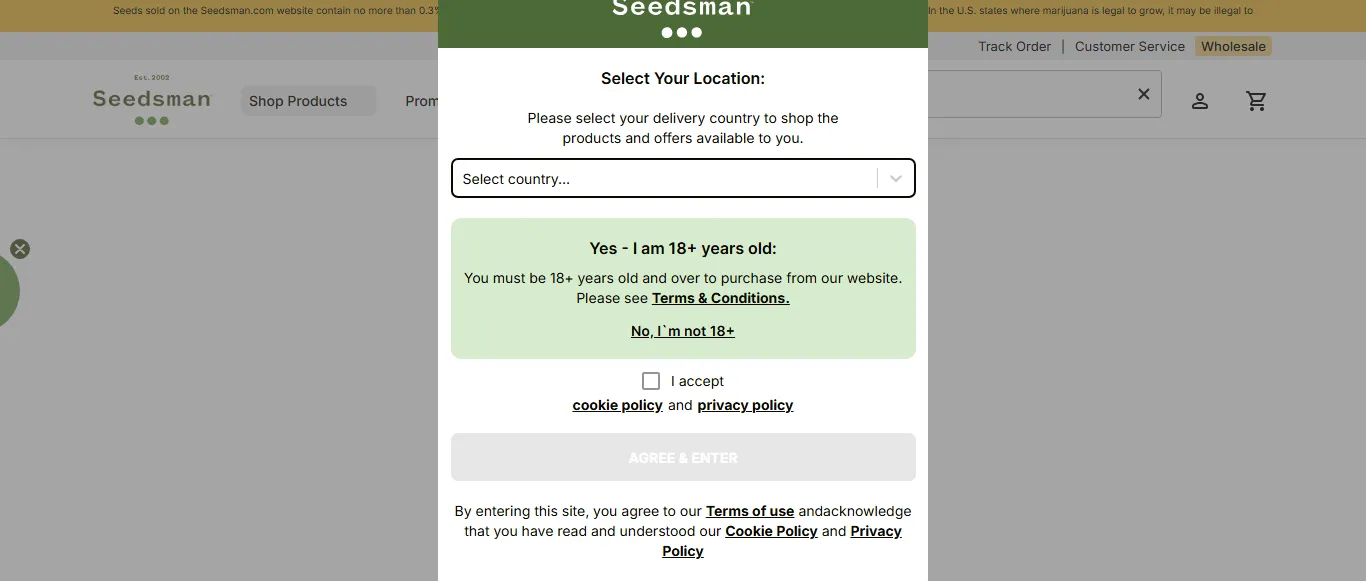The image size is (1366, 581).
Task: Open the Shop Products menu
Action: (297, 101)
